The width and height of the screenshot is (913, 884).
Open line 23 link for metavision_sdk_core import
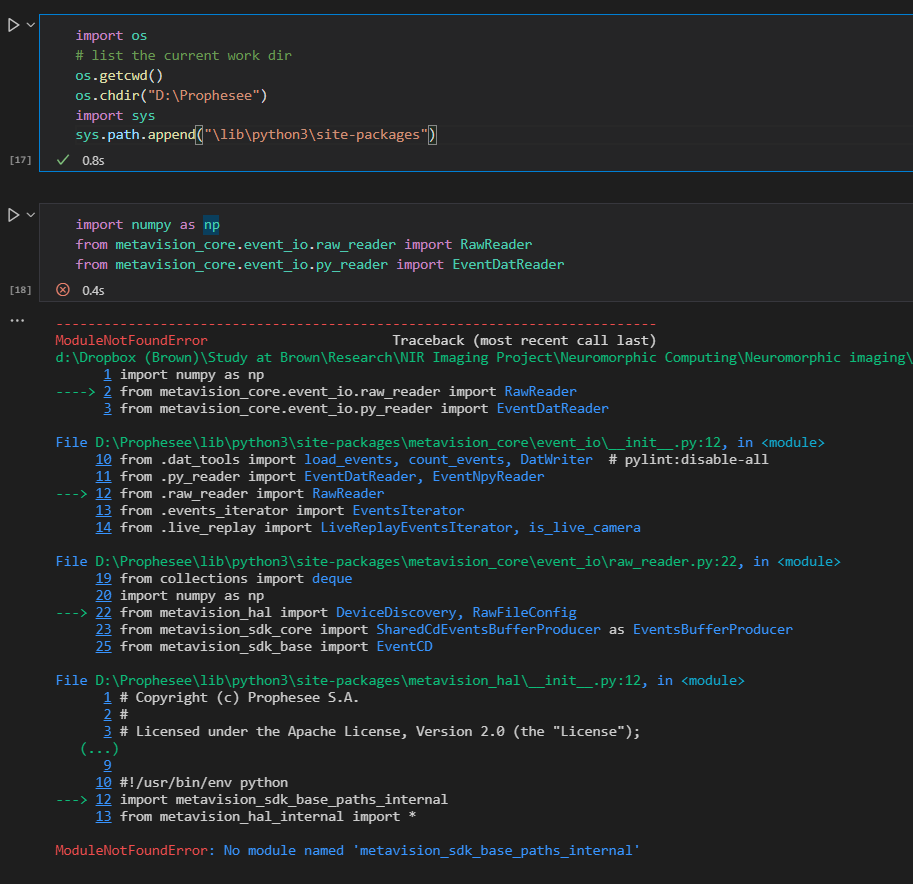point(104,629)
